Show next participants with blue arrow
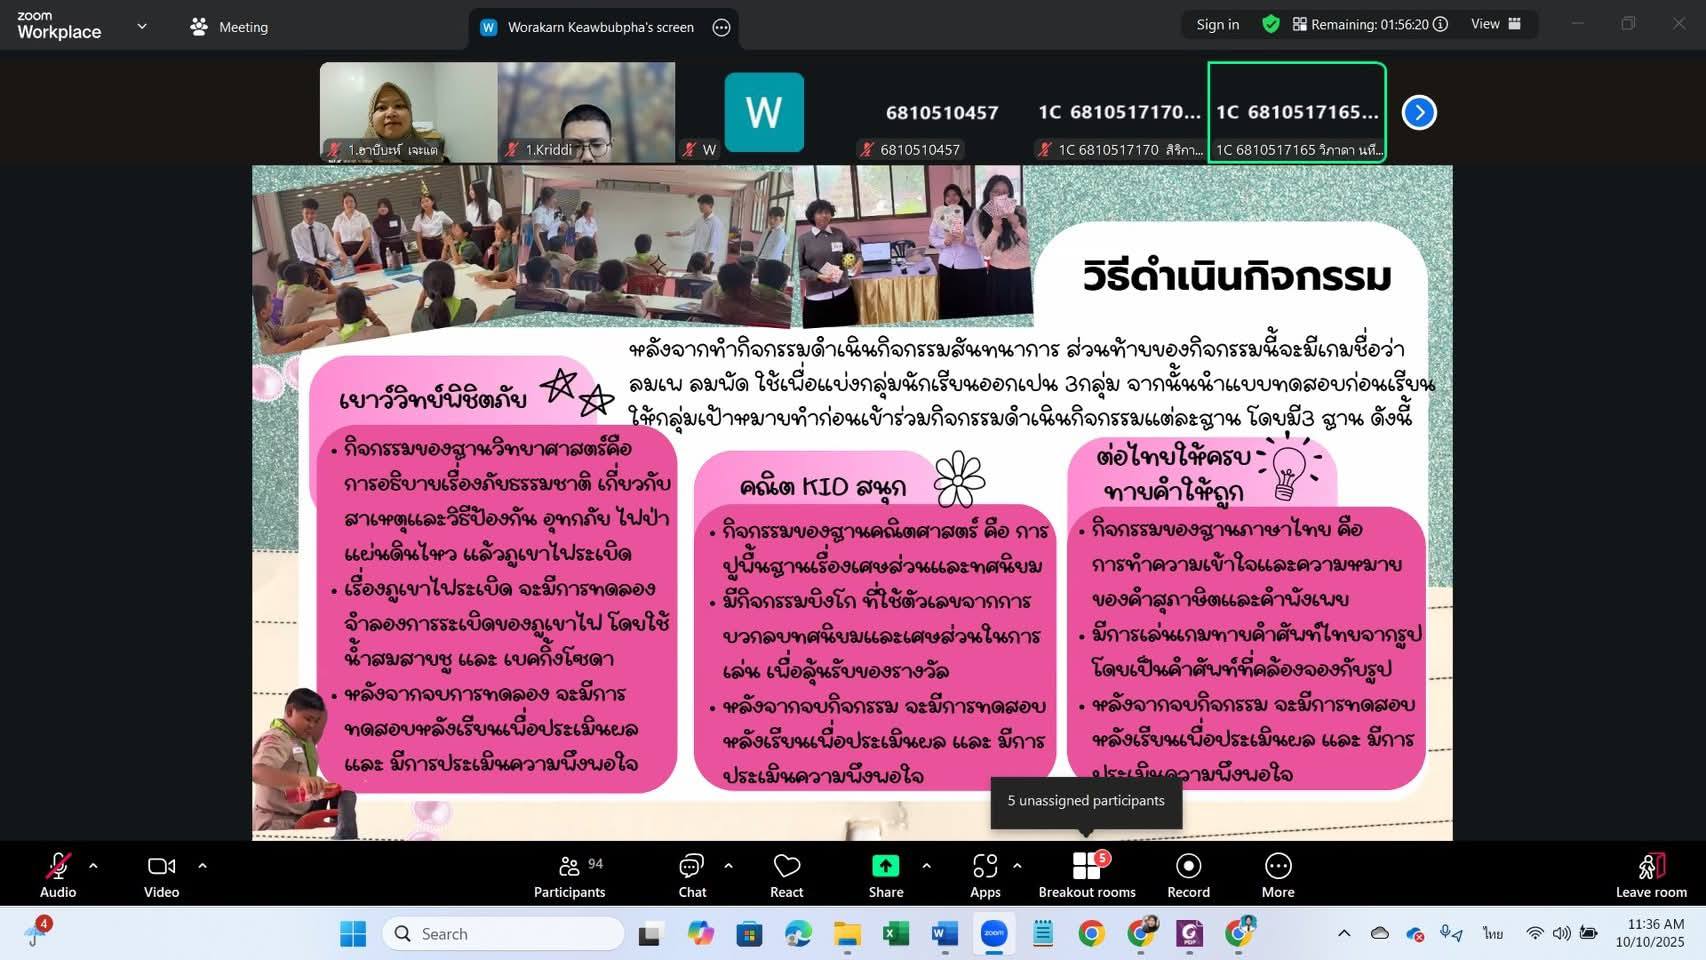Image resolution: width=1706 pixels, height=960 pixels. pos(1419,112)
